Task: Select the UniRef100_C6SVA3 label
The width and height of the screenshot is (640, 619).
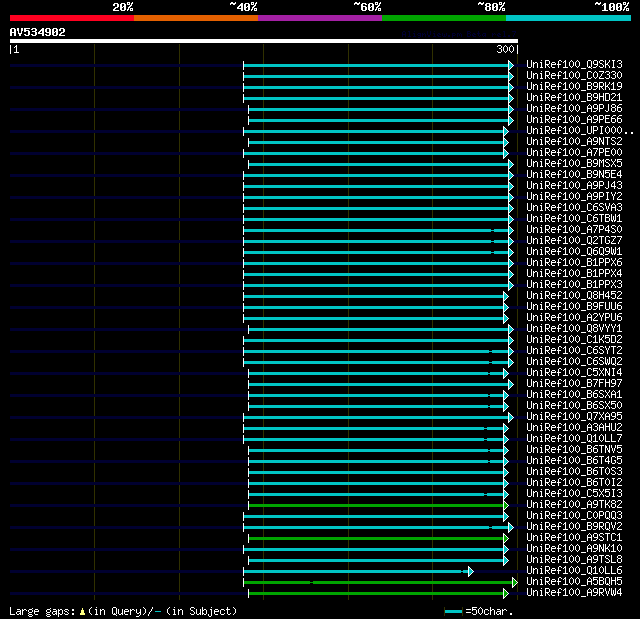Action: tap(574, 208)
